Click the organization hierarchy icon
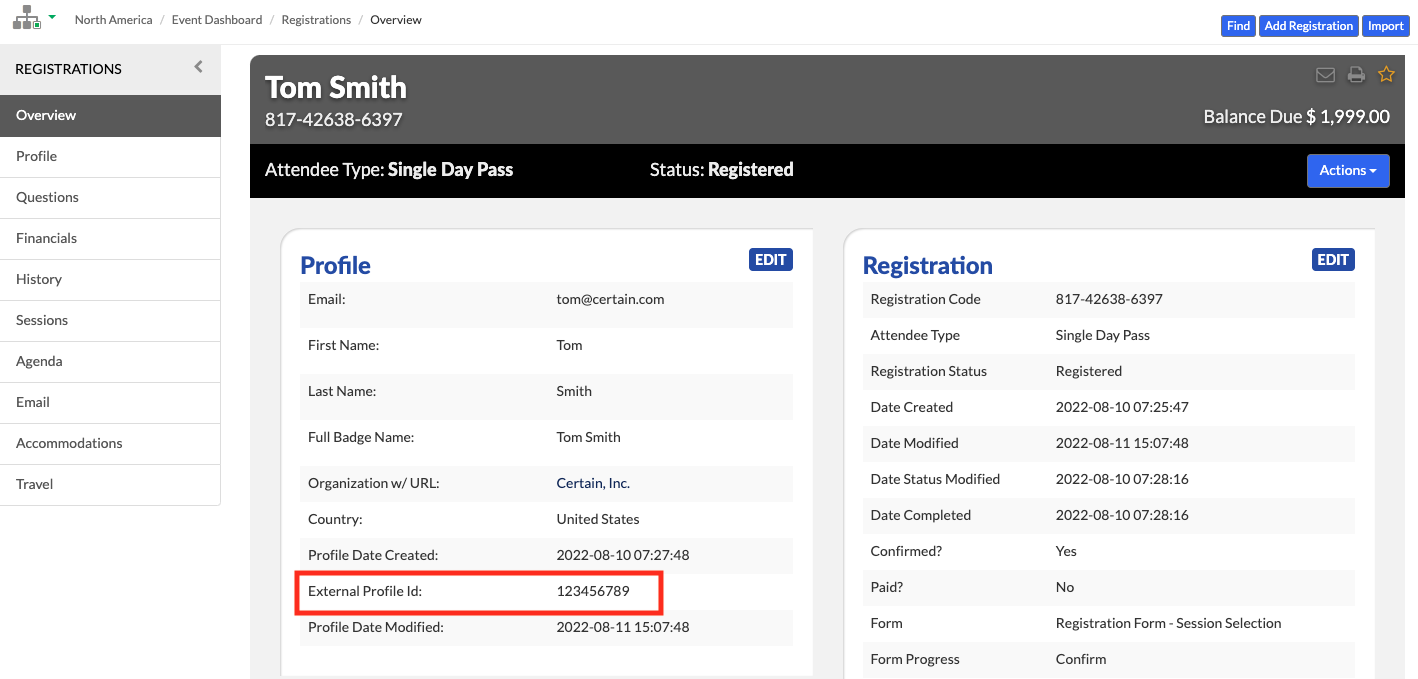This screenshot has width=1418, height=679. (26, 18)
